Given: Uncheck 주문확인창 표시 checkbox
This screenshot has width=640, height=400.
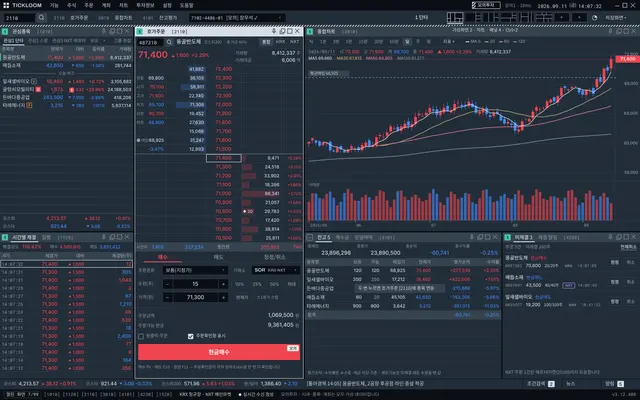Looking at the screenshot, I should [191, 336].
